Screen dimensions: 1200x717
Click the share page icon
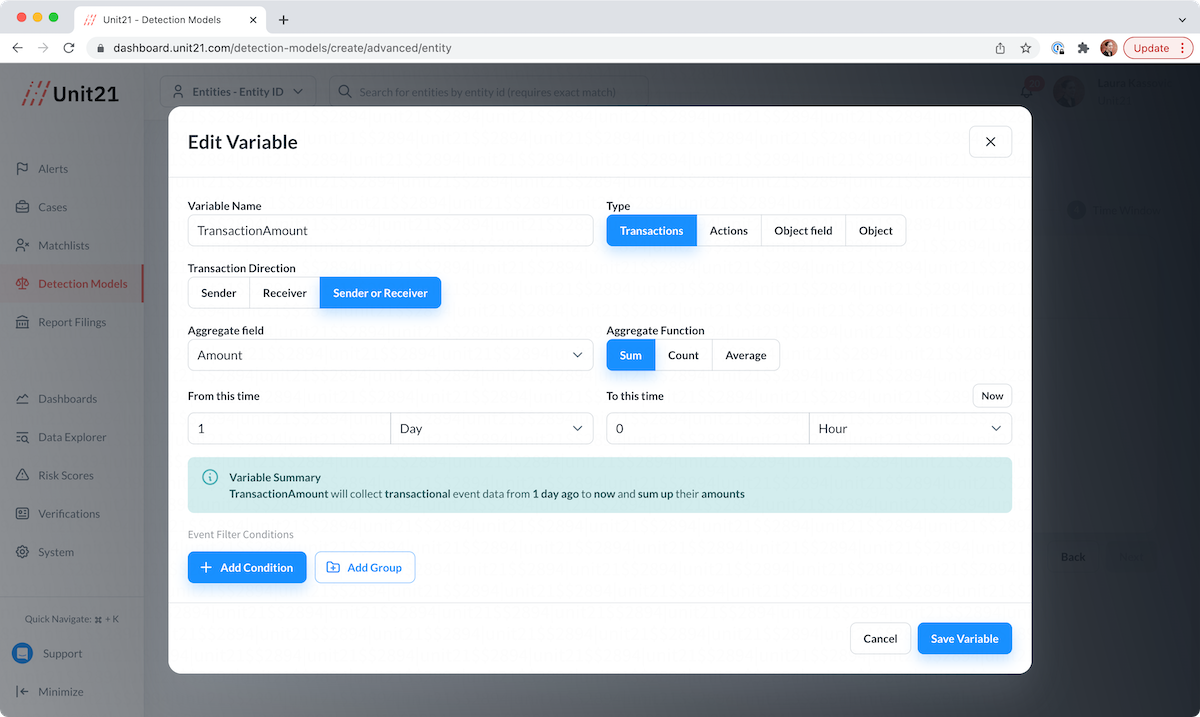click(1000, 47)
